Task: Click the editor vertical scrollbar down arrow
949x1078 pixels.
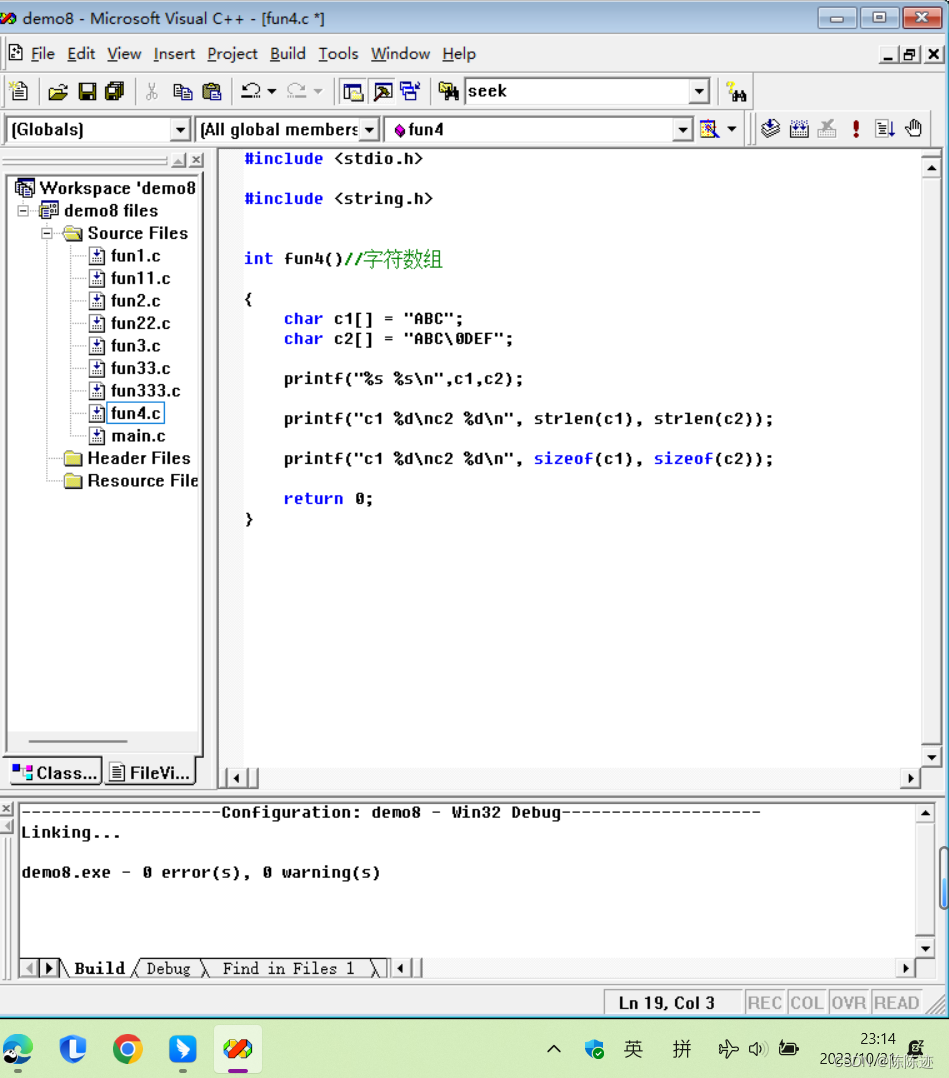Action: click(x=931, y=757)
